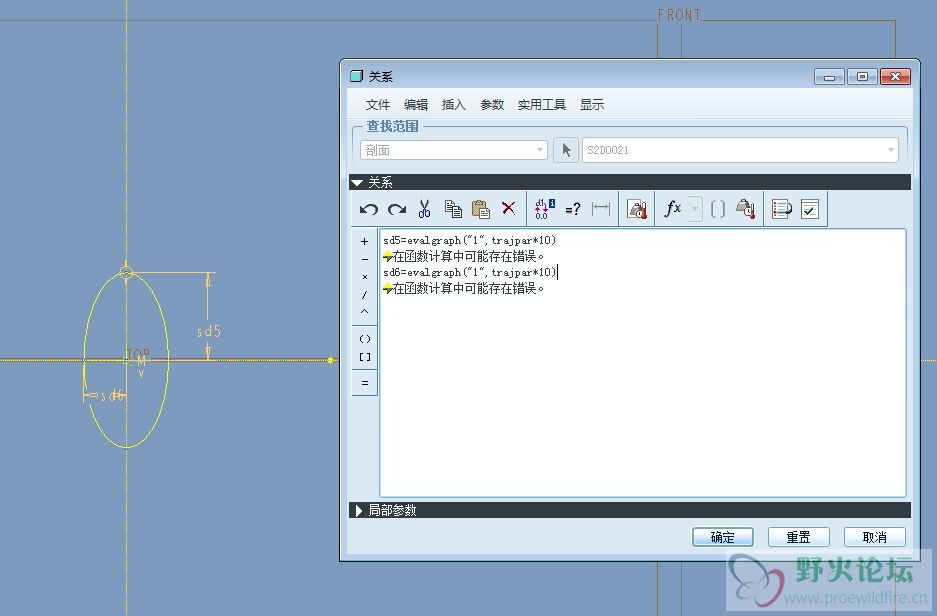Image resolution: width=937 pixels, height=616 pixels.
Task: Insert parentheses into the relation
Action: [x=365, y=339]
